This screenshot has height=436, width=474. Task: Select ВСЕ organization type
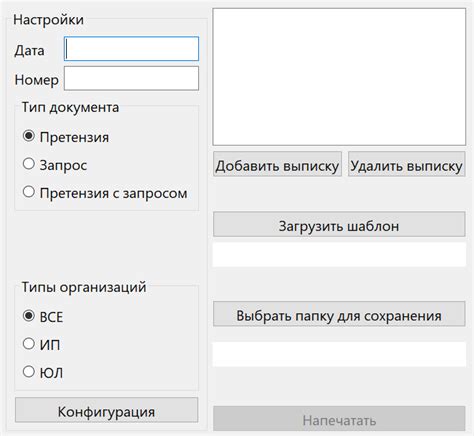coord(43,316)
